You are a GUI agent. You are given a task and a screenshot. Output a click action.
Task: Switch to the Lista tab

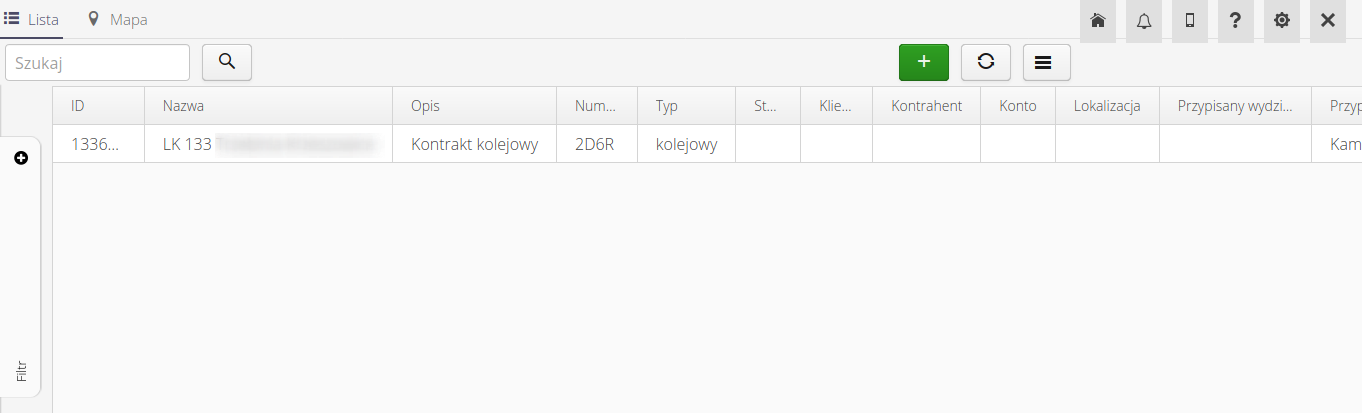[32, 19]
